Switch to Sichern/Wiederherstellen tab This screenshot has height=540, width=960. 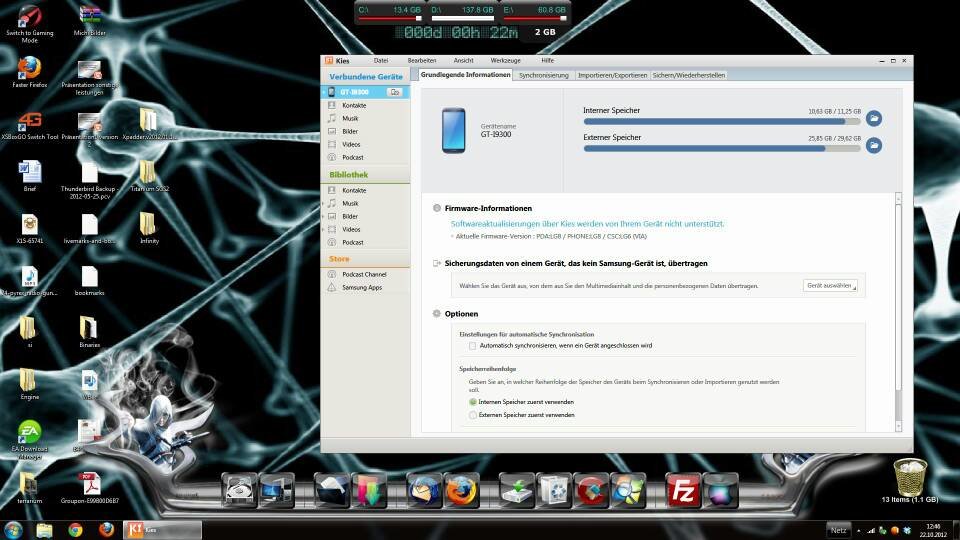coord(689,75)
